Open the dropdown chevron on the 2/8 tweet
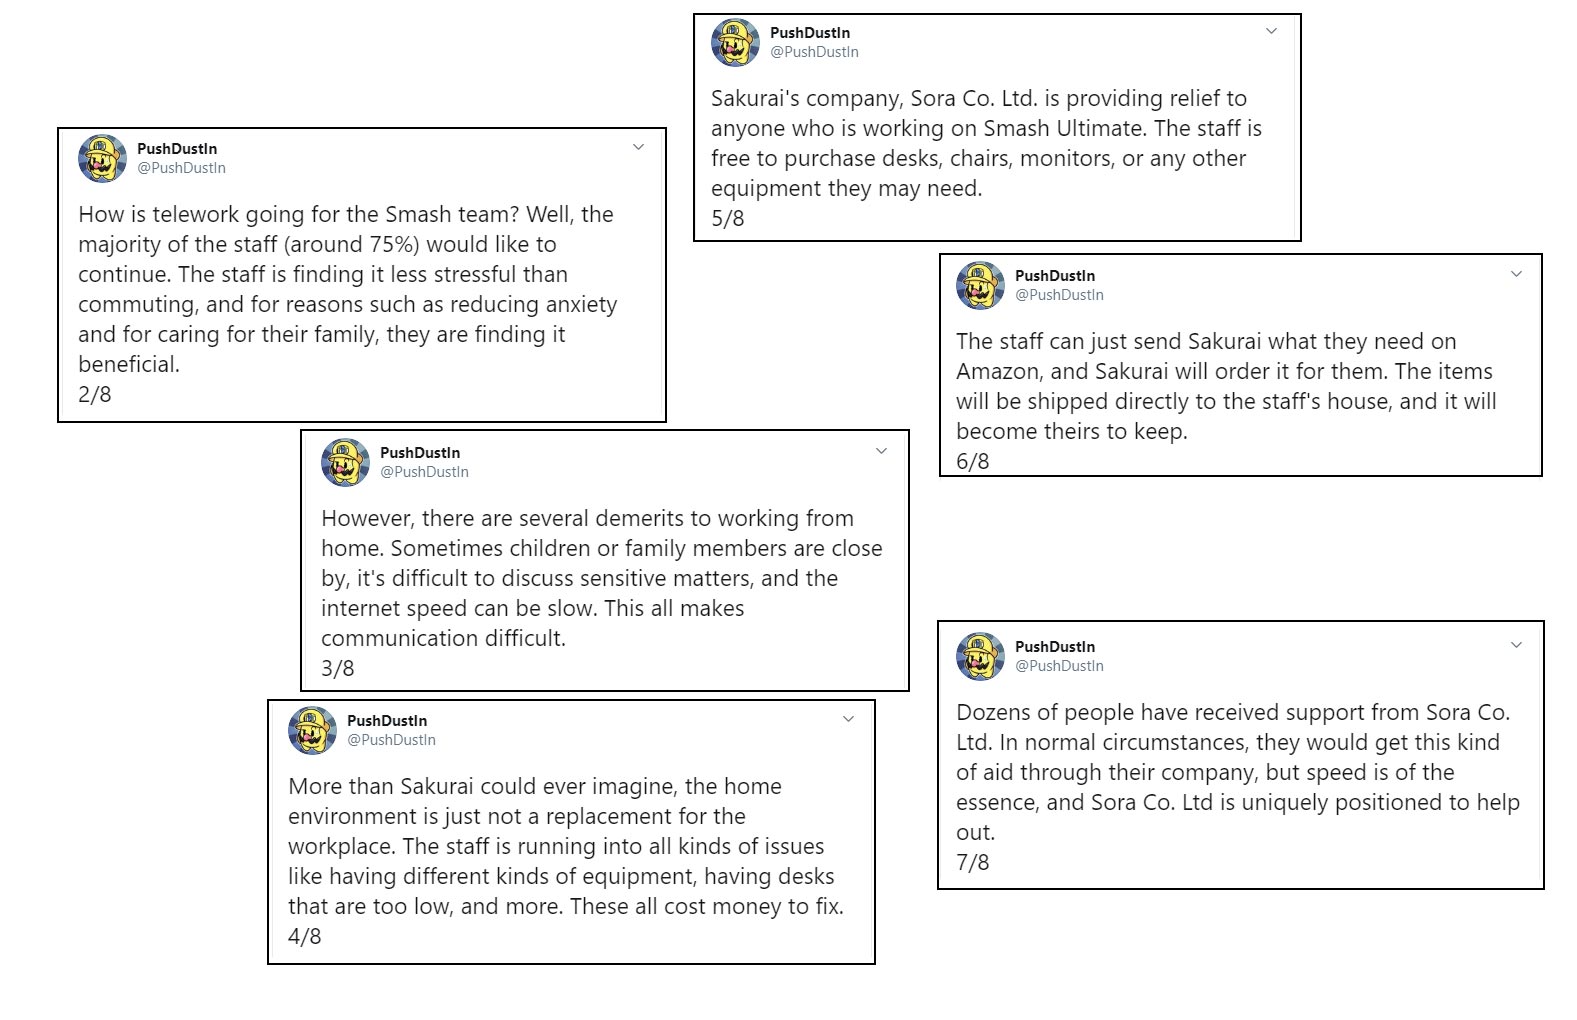This screenshot has width=1577, height=1020. click(638, 147)
